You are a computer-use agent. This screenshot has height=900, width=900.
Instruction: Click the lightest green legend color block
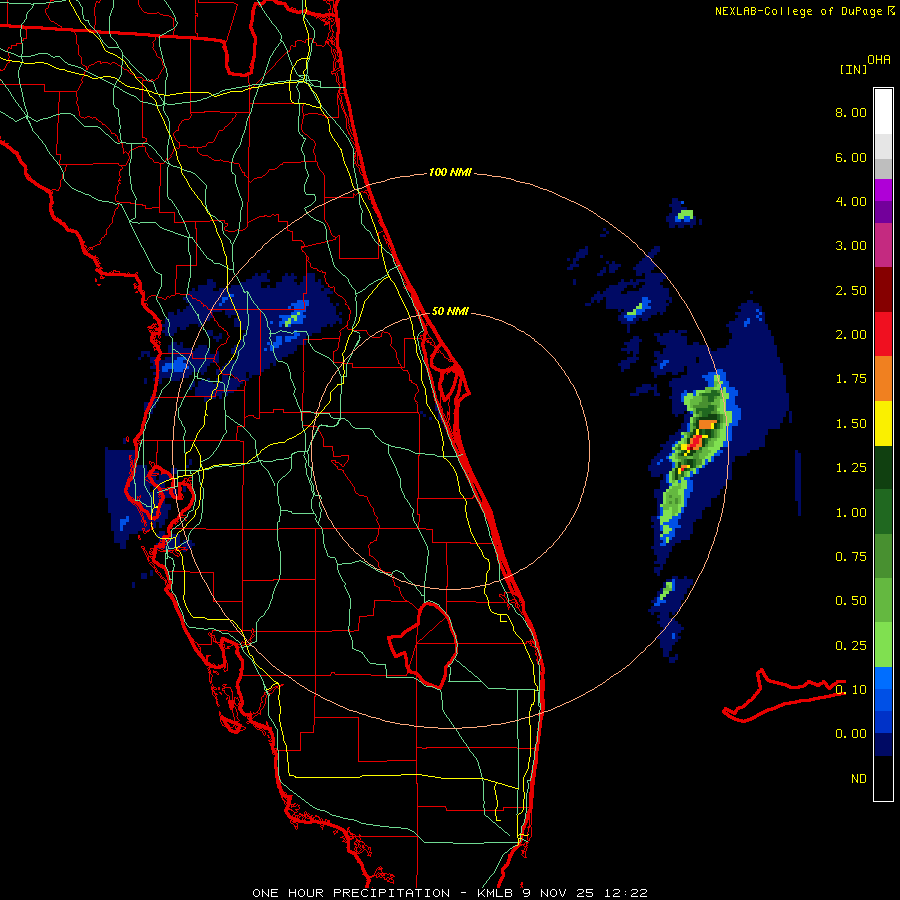click(x=883, y=645)
